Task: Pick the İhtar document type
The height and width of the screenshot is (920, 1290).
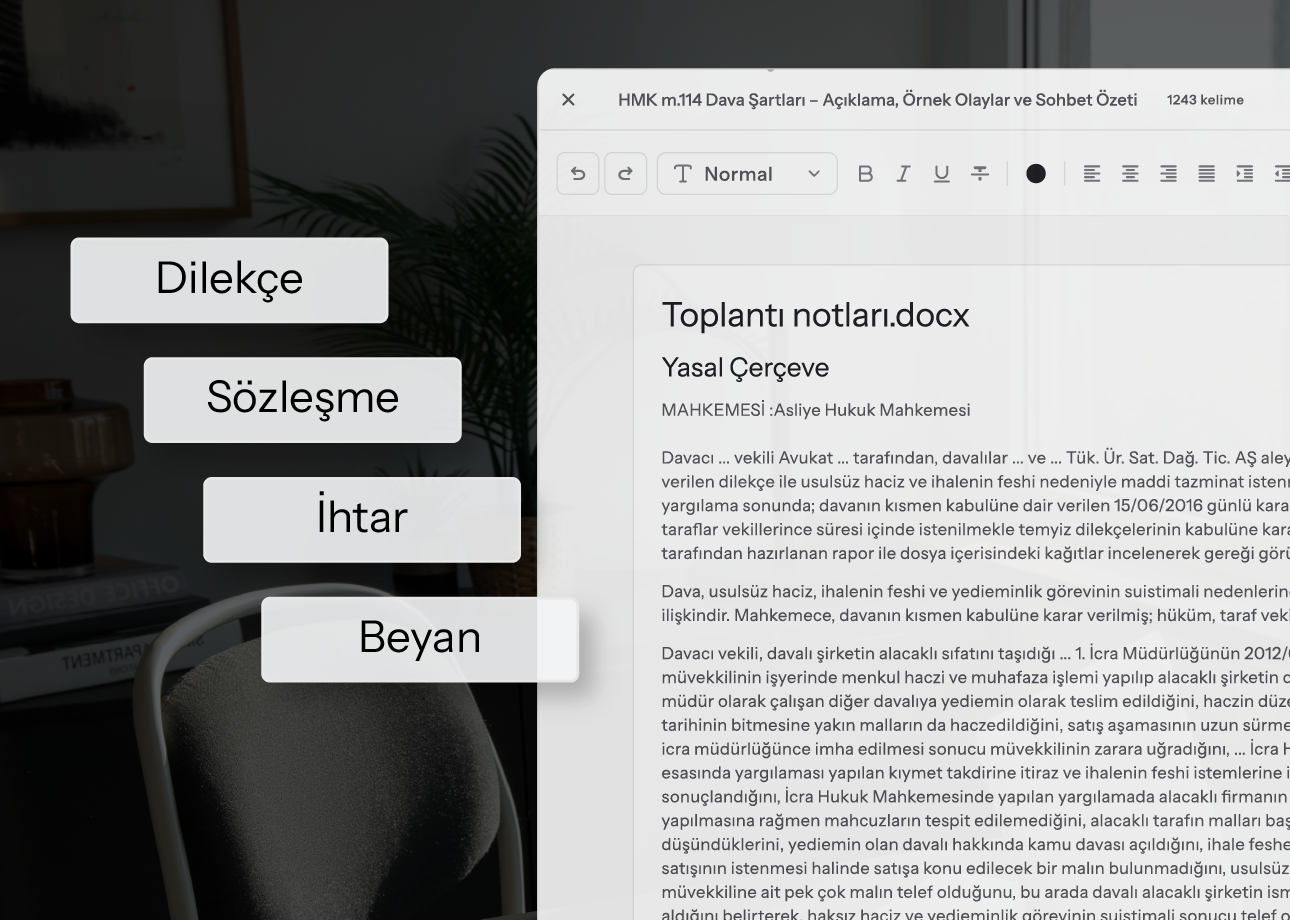Action: point(361,519)
